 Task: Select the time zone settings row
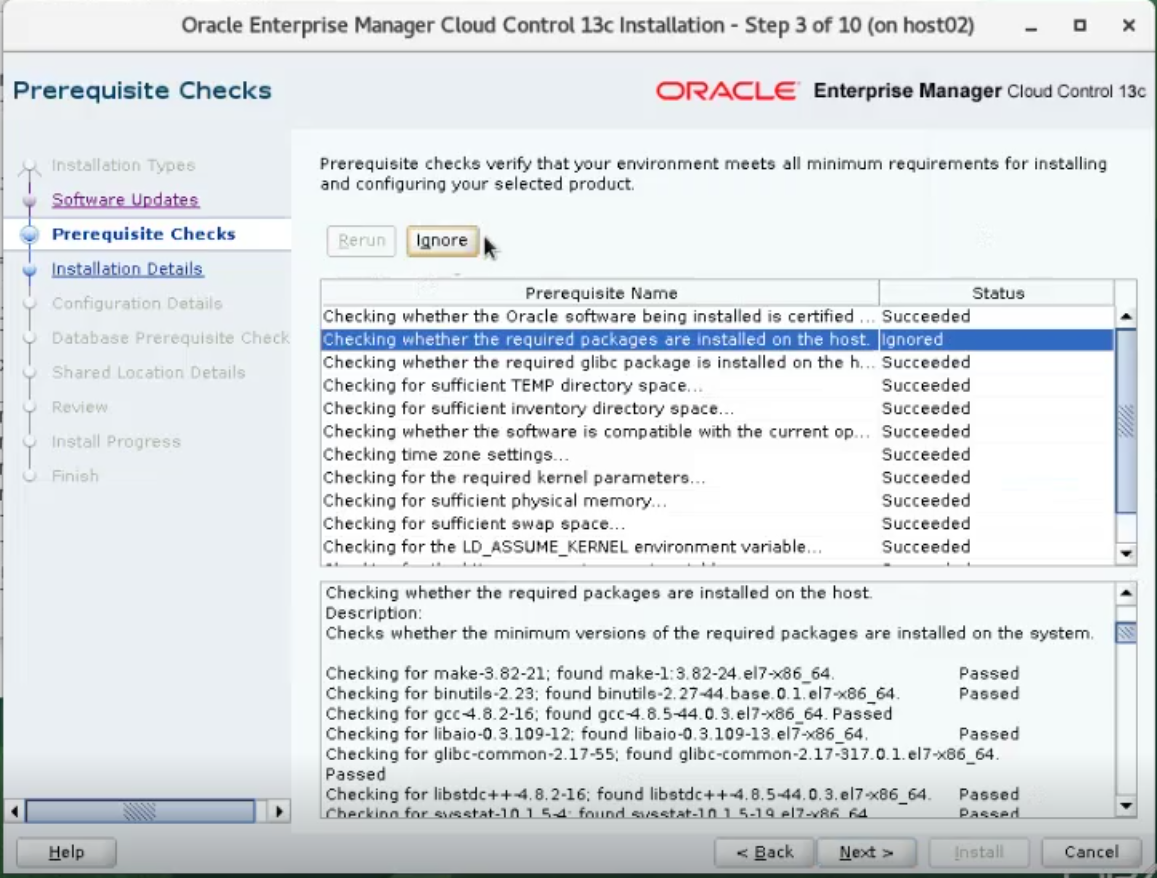717,454
